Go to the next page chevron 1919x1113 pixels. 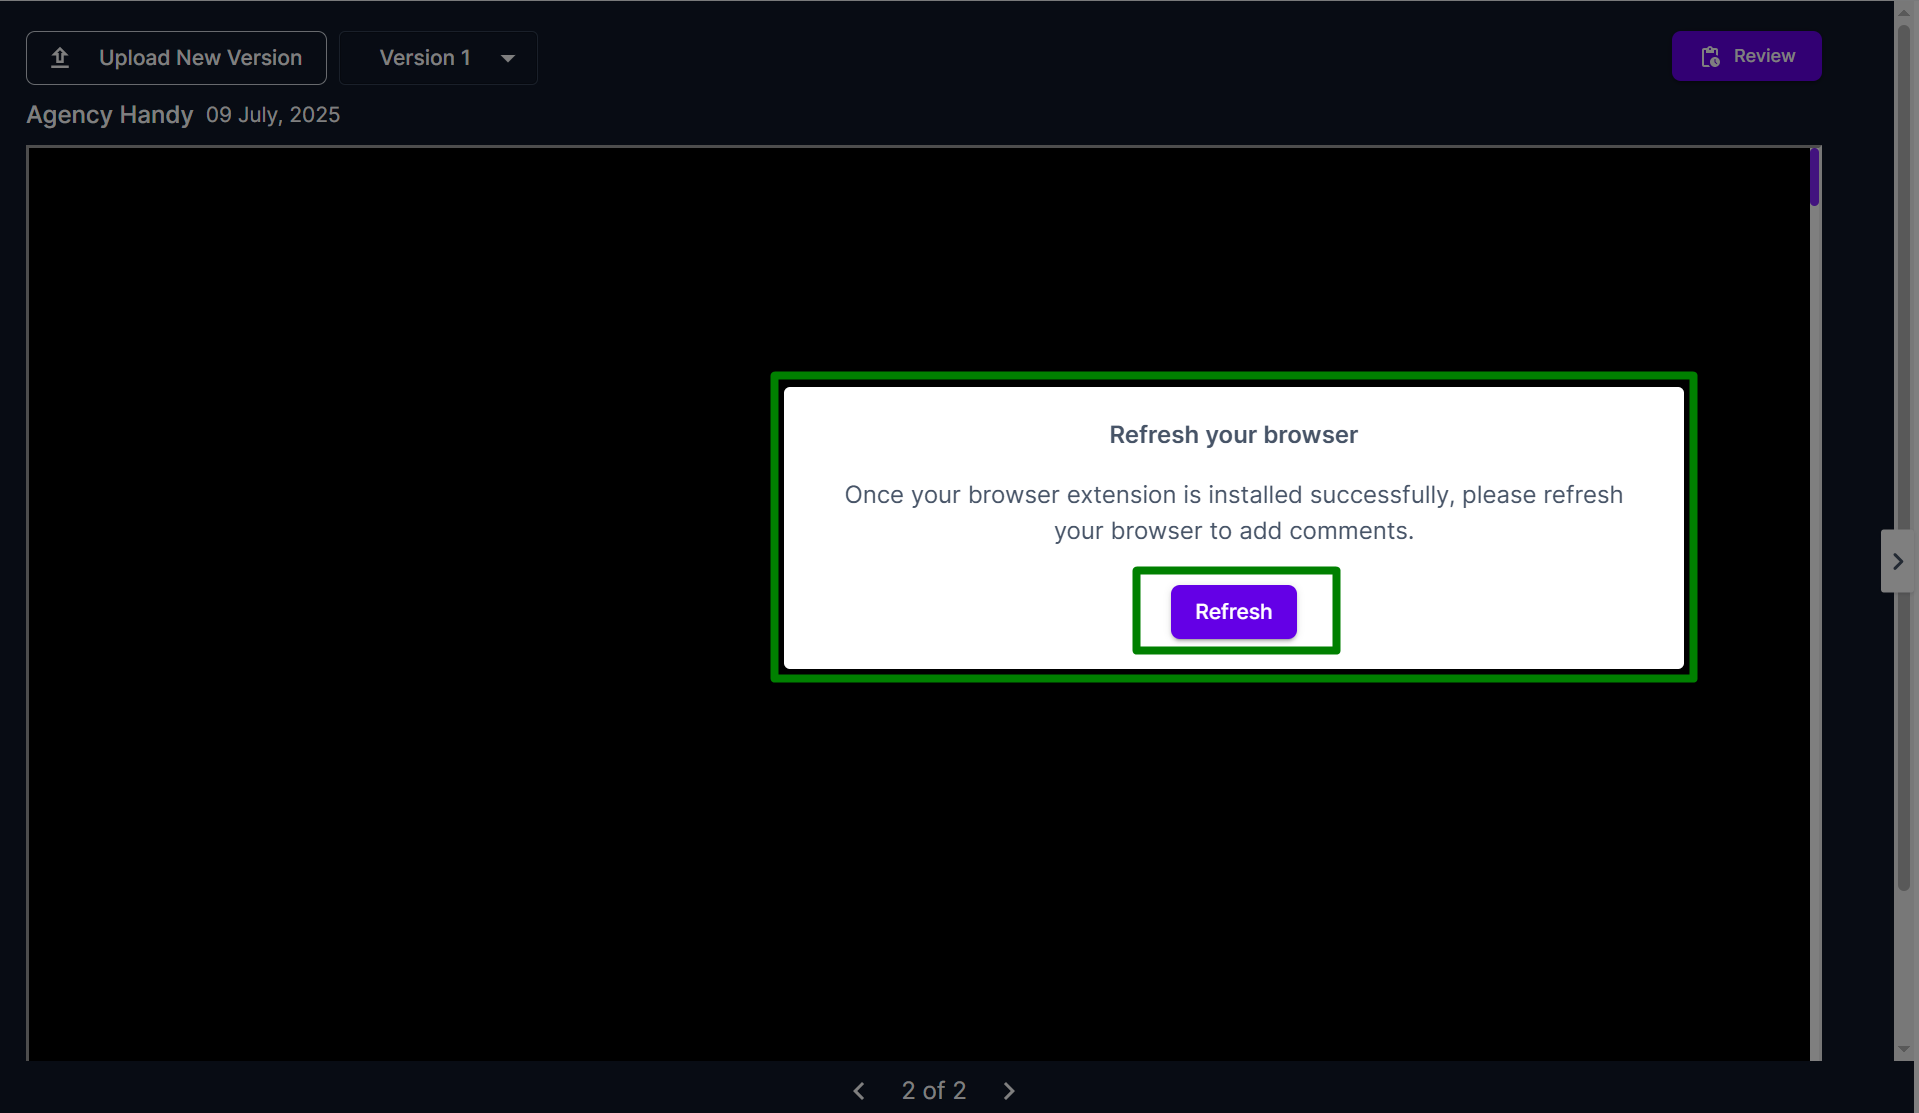[1009, 1091]
